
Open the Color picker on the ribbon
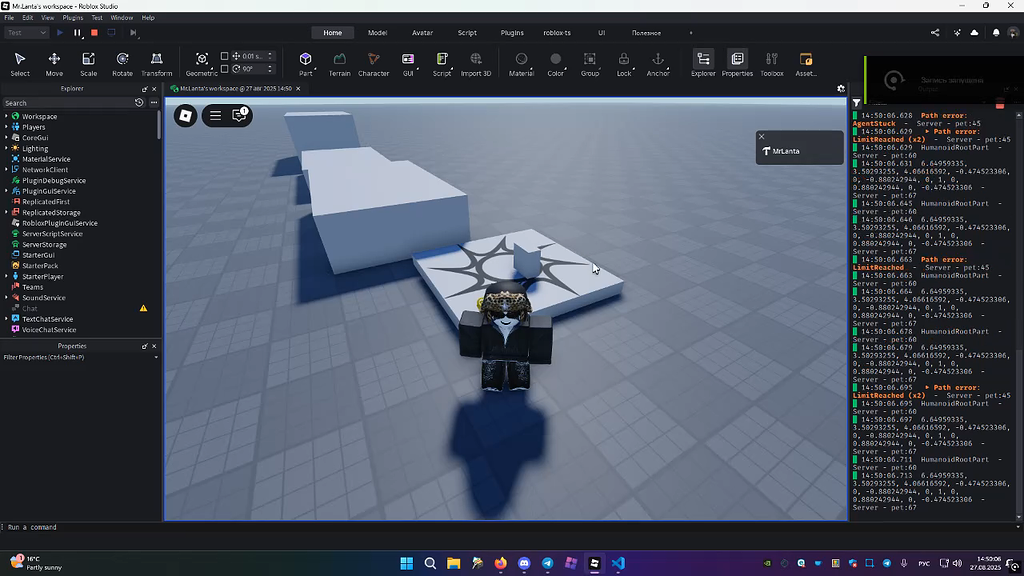click(555, 62)
